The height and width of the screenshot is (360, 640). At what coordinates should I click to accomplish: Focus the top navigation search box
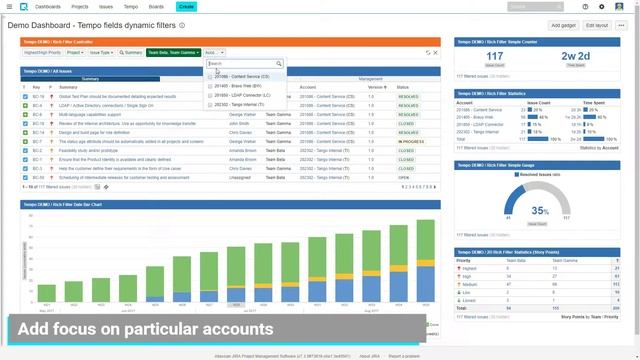535,7
